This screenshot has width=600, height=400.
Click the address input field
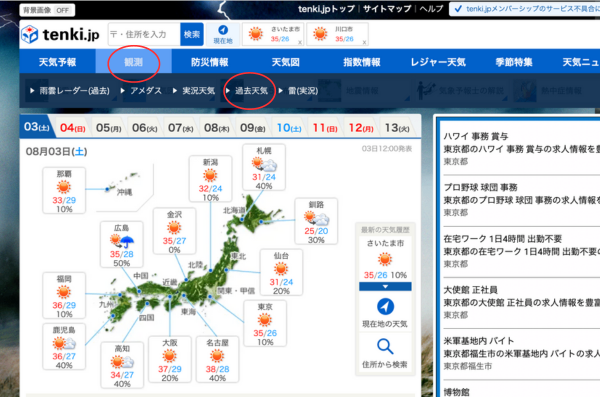click(144, 34)
